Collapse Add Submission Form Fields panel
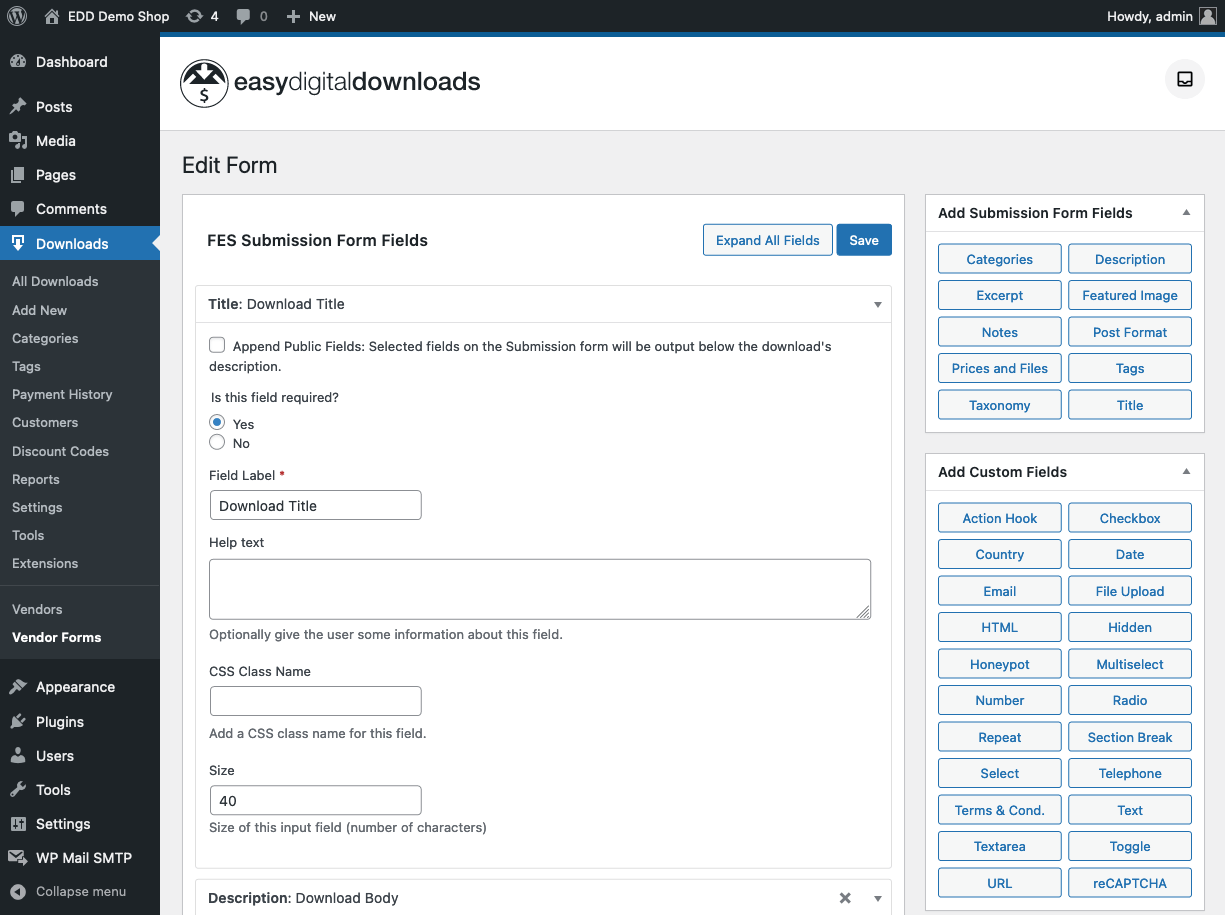1225x915 pixels. click(x=1186, y=213)
